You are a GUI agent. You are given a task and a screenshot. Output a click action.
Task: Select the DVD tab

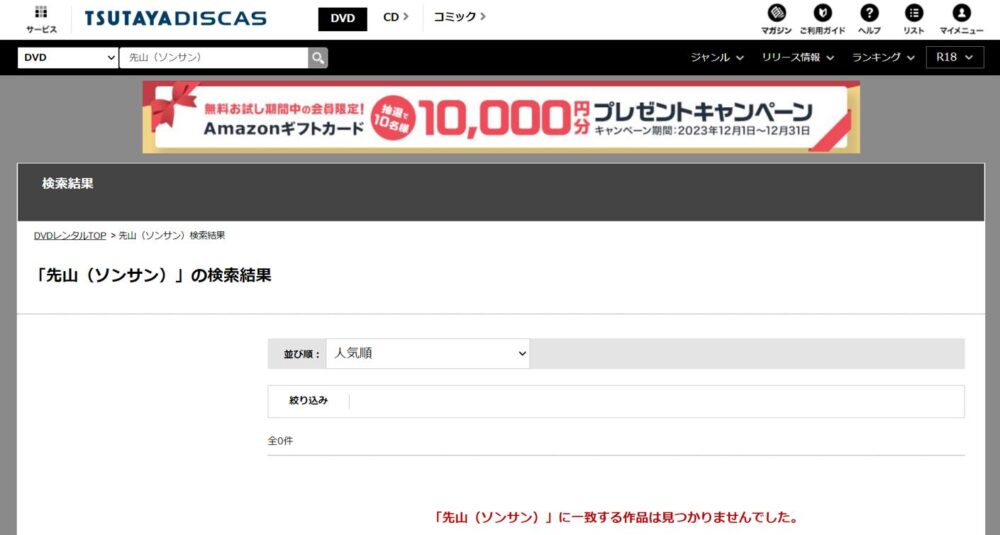342,18
